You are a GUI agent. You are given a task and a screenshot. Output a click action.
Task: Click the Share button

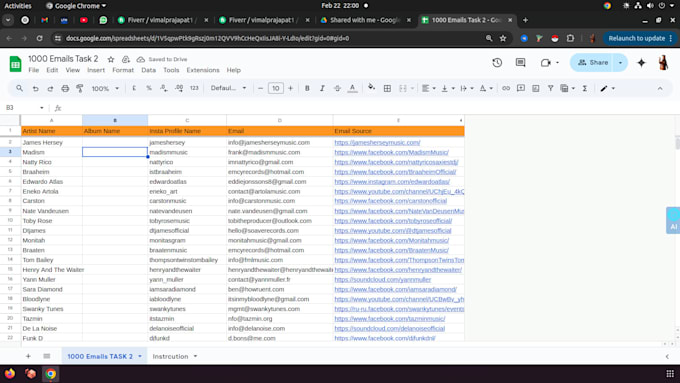click(x=592, y=62)
